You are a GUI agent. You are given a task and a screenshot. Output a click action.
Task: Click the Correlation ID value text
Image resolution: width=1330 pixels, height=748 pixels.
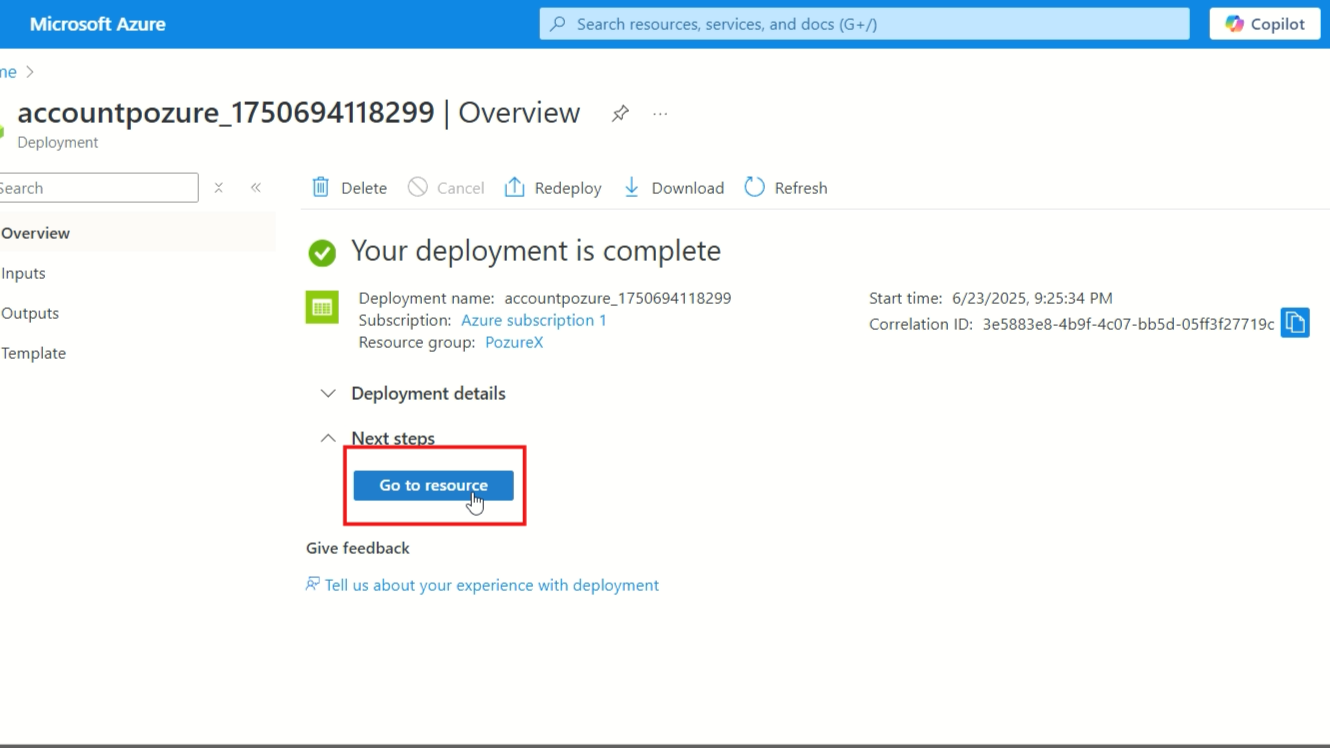(1128, 324)
